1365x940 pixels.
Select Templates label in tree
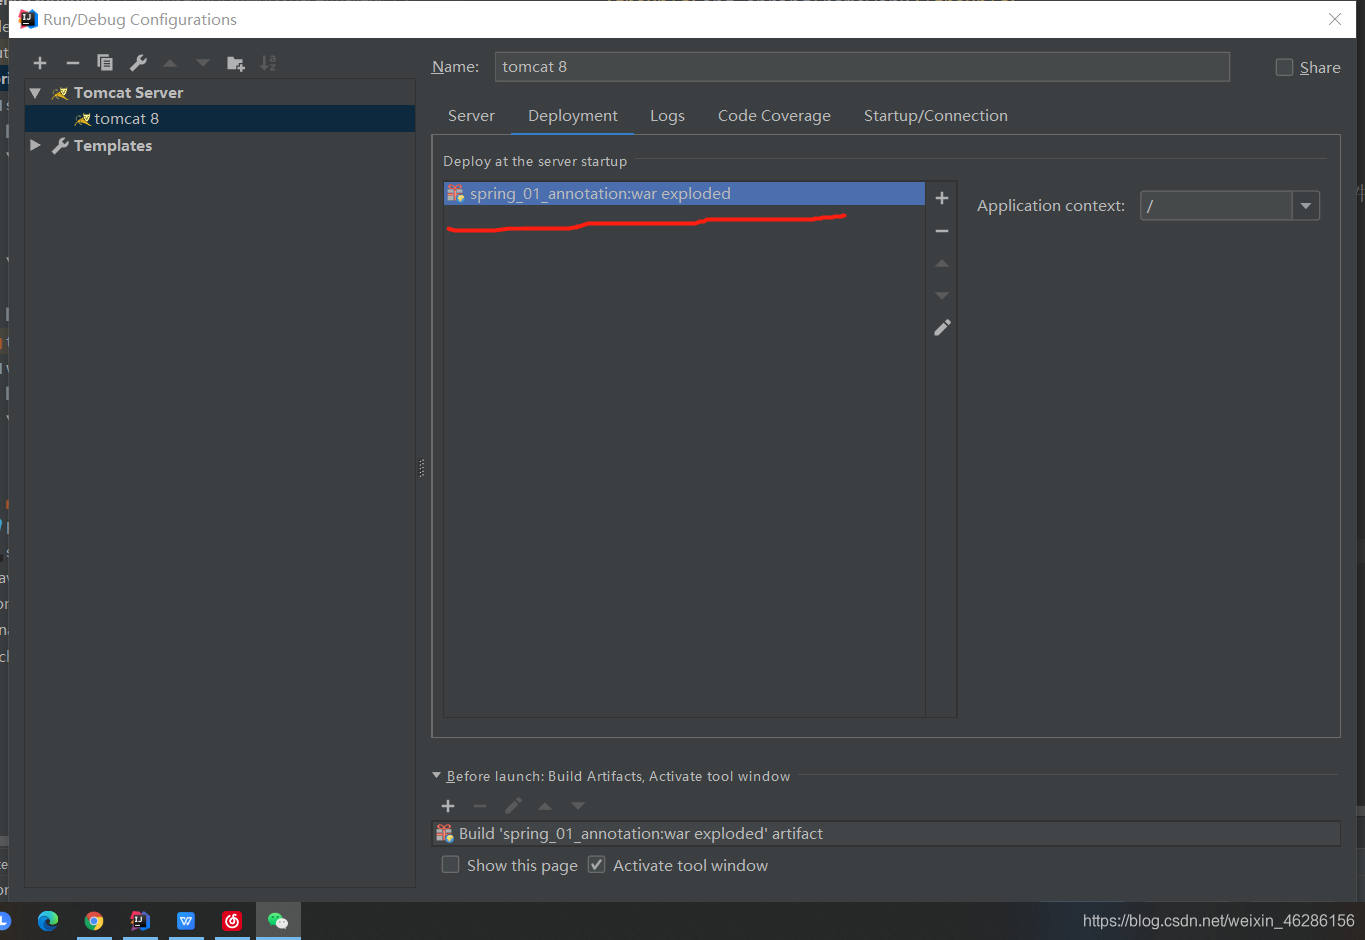pos(113,146)
